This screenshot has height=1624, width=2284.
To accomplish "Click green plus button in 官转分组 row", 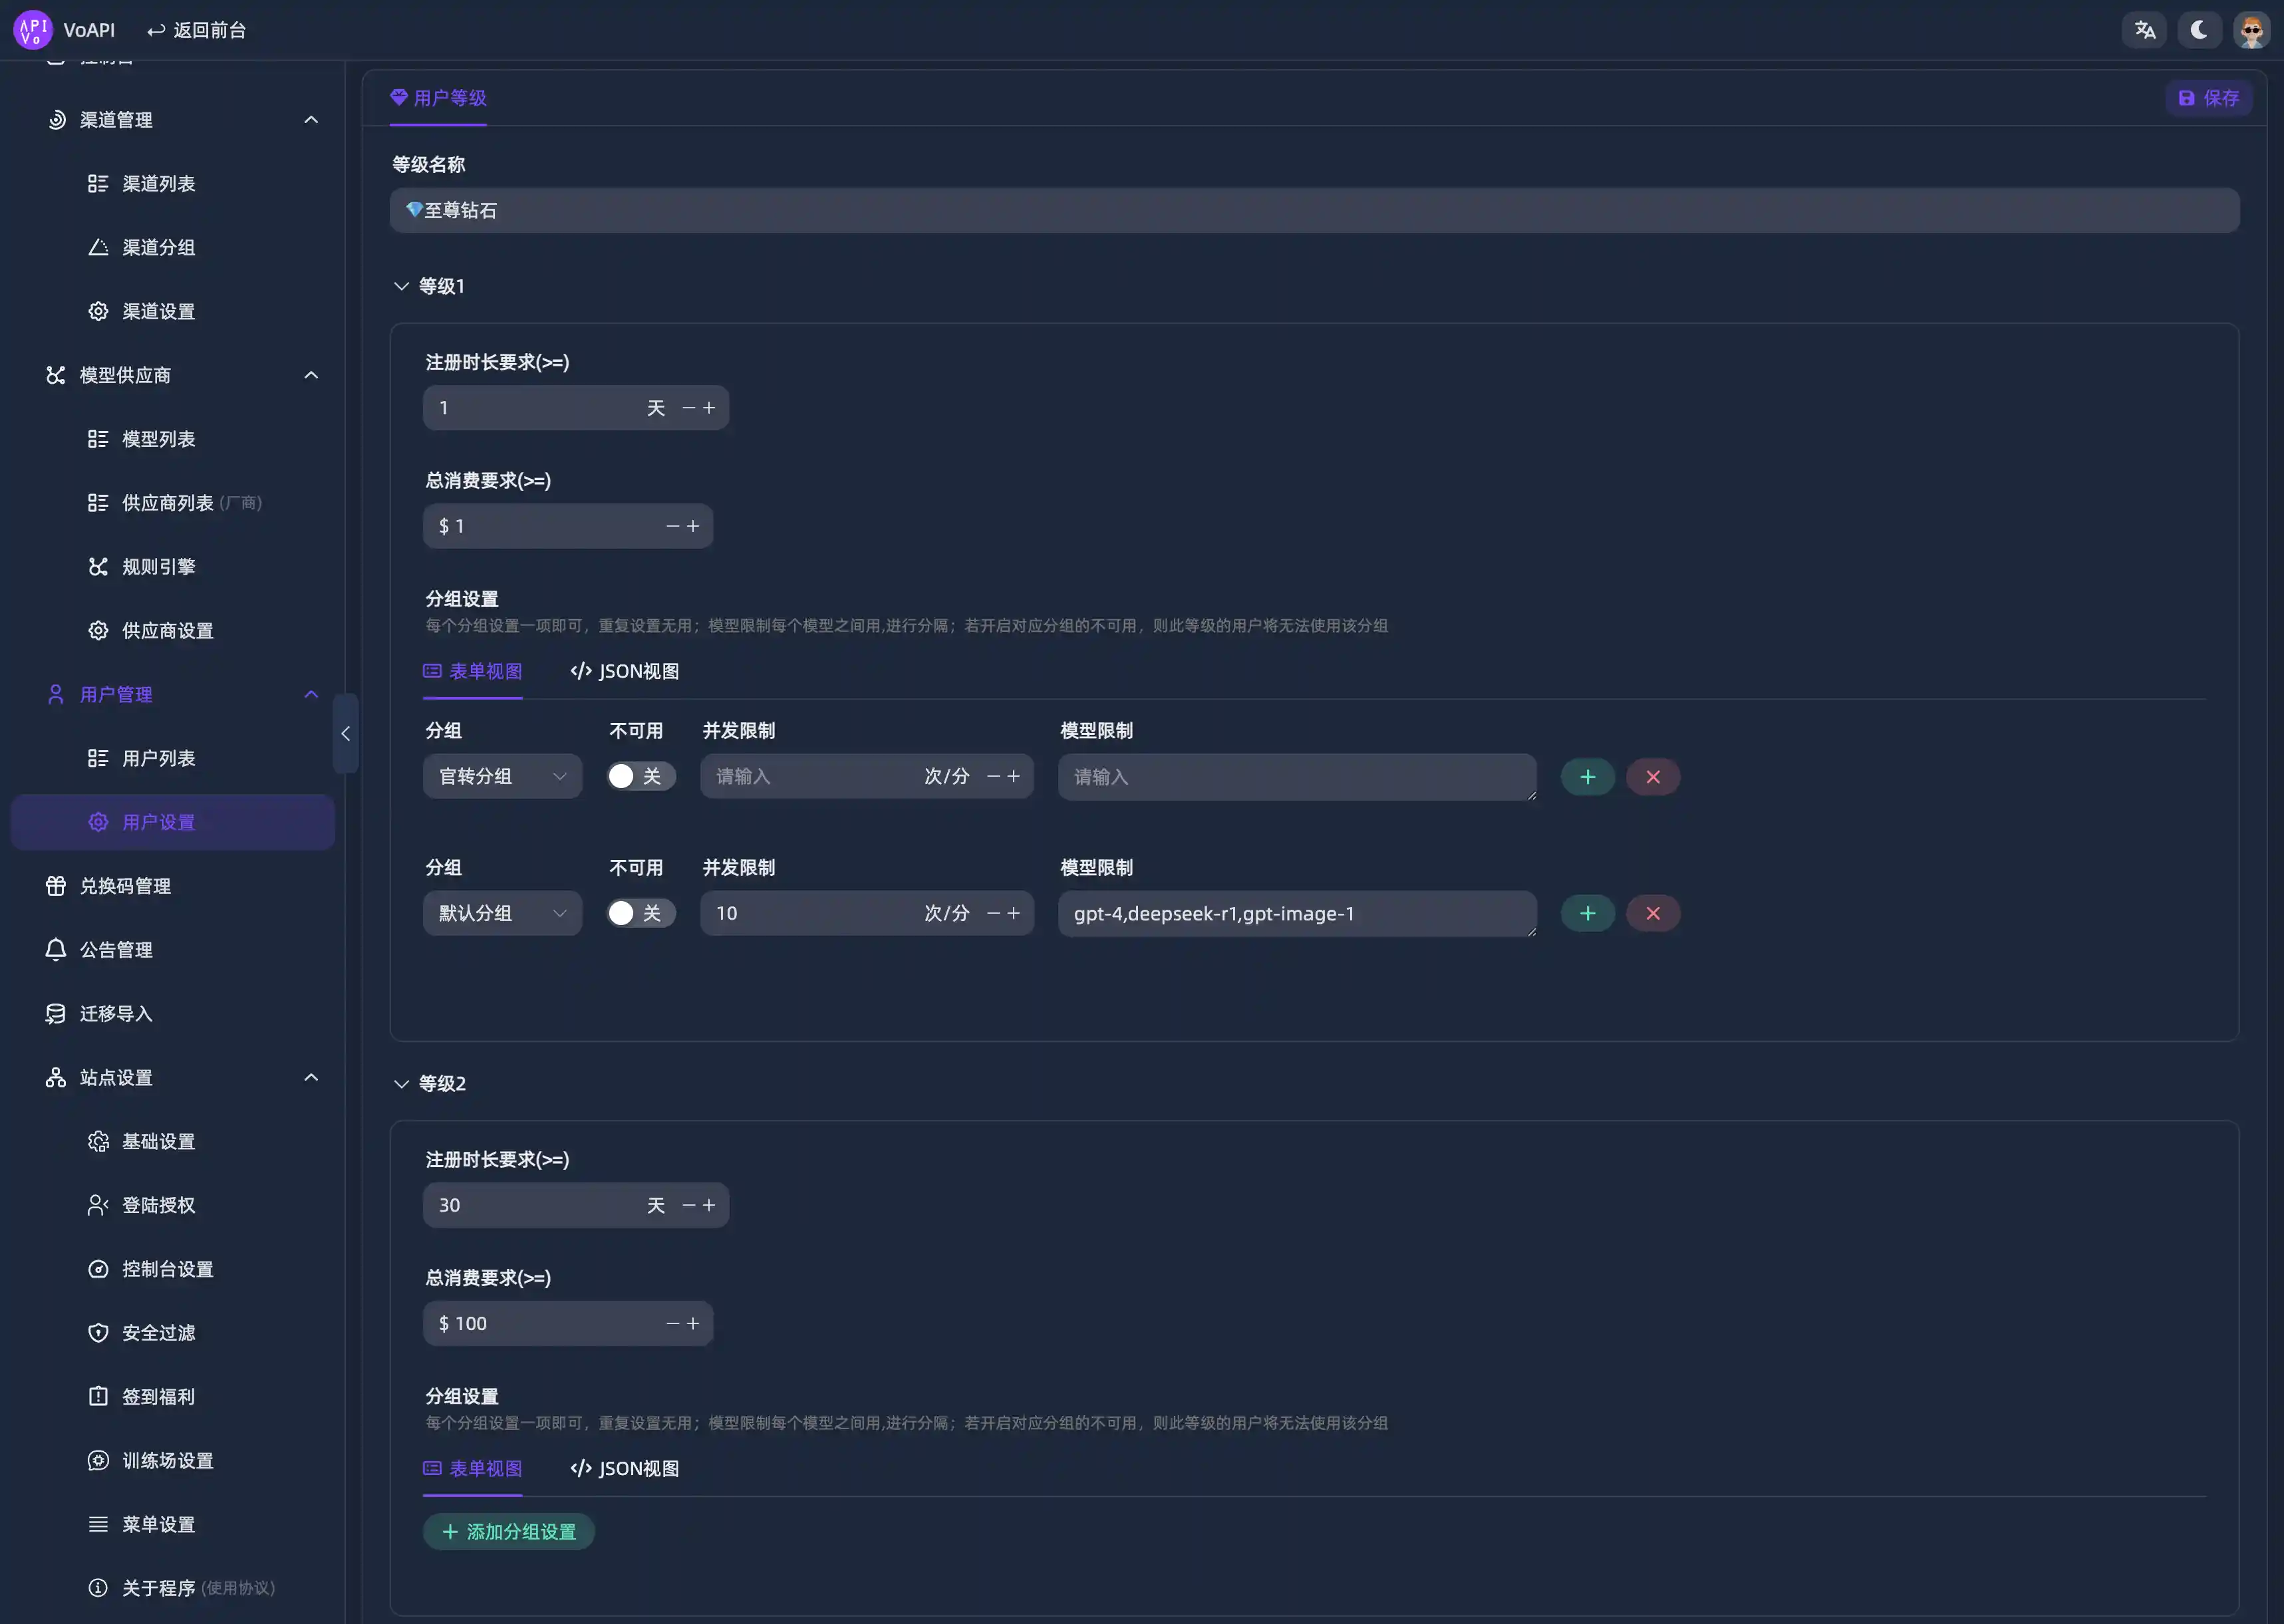I will pos(1587,777).
